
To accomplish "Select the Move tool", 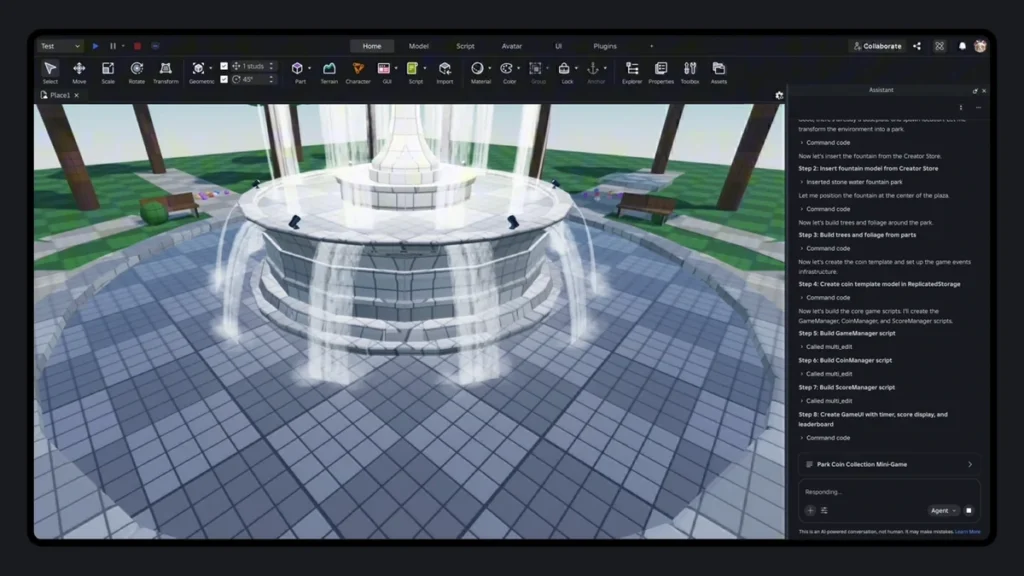I will click(79, 70).
